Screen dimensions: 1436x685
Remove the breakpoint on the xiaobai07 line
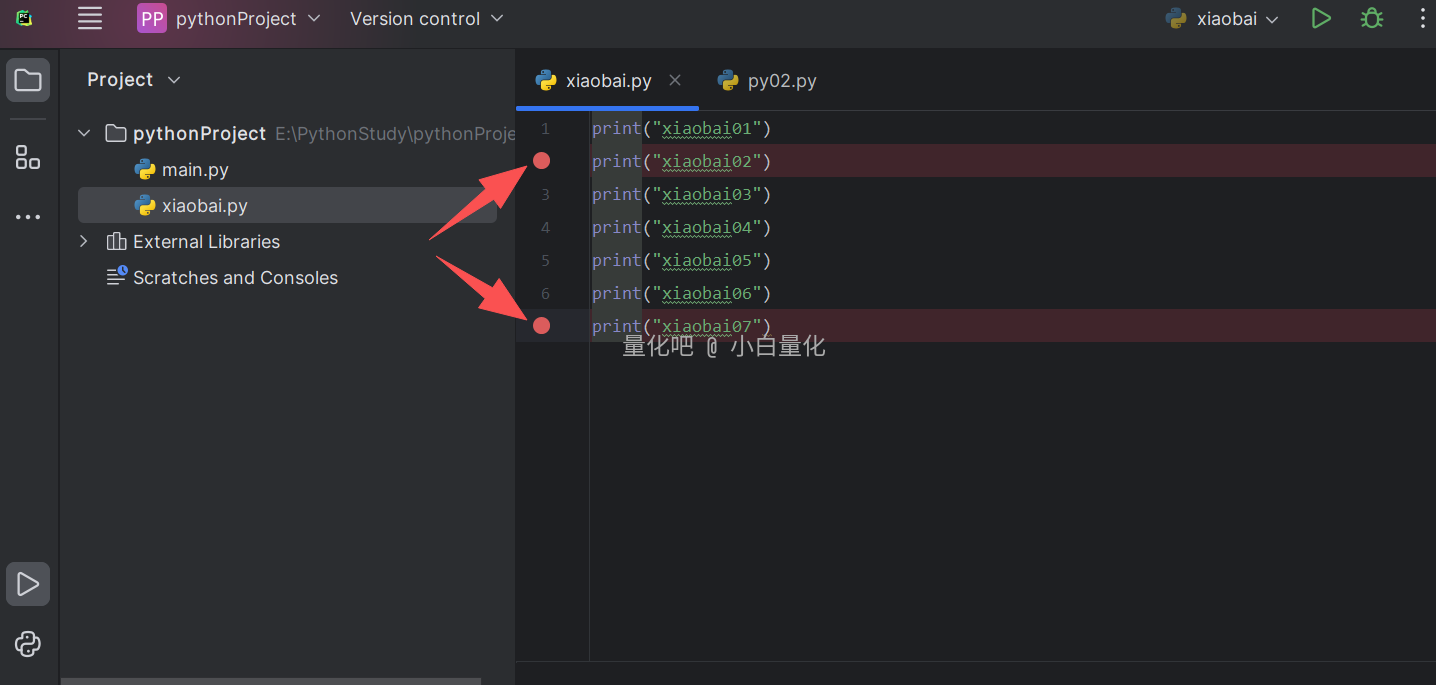pyautogui.click(x=541, y=325)
